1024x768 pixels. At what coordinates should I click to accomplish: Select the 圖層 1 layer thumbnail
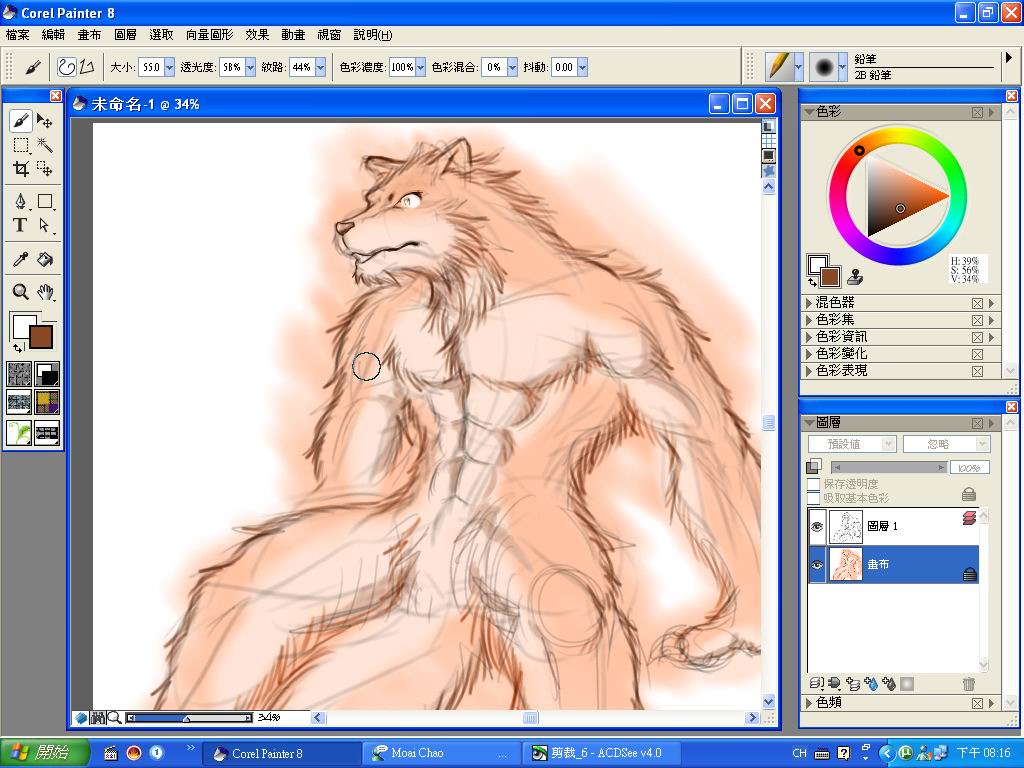846,526
